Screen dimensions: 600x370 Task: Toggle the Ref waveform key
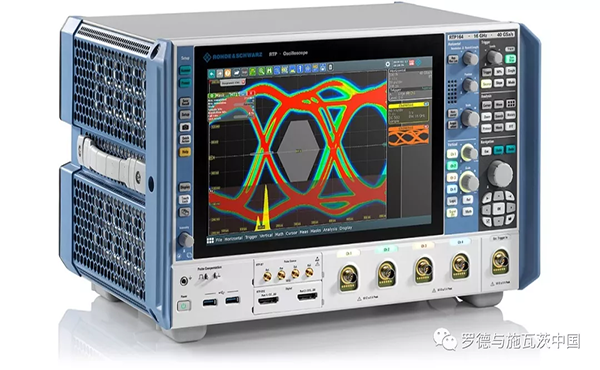(468, 200)
